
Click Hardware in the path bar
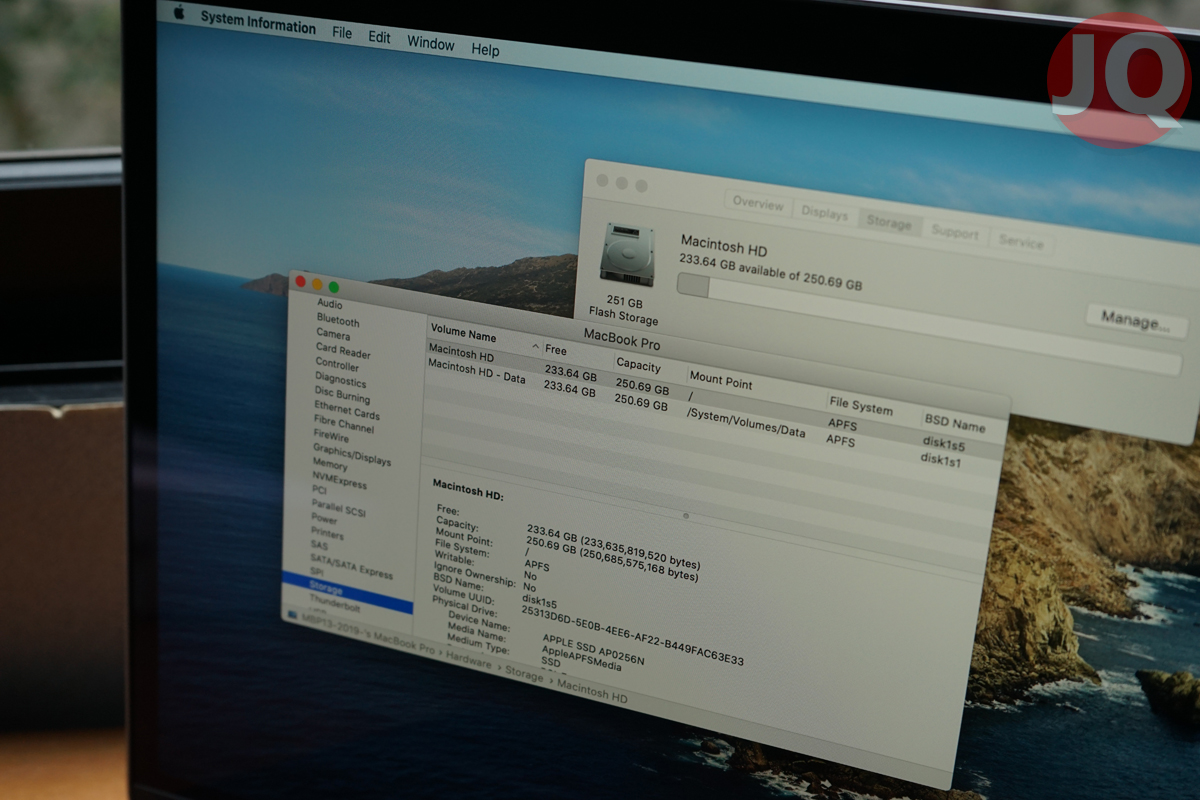coord(469,661)
